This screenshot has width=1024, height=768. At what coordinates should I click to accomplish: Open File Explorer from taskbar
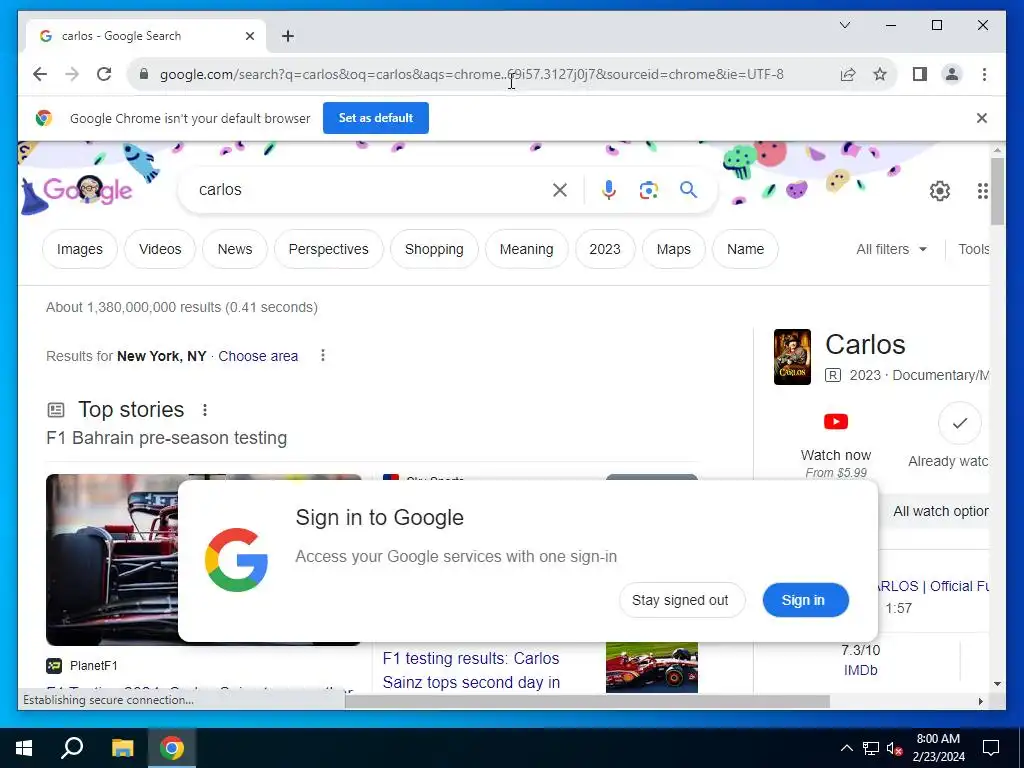point(122,748)
